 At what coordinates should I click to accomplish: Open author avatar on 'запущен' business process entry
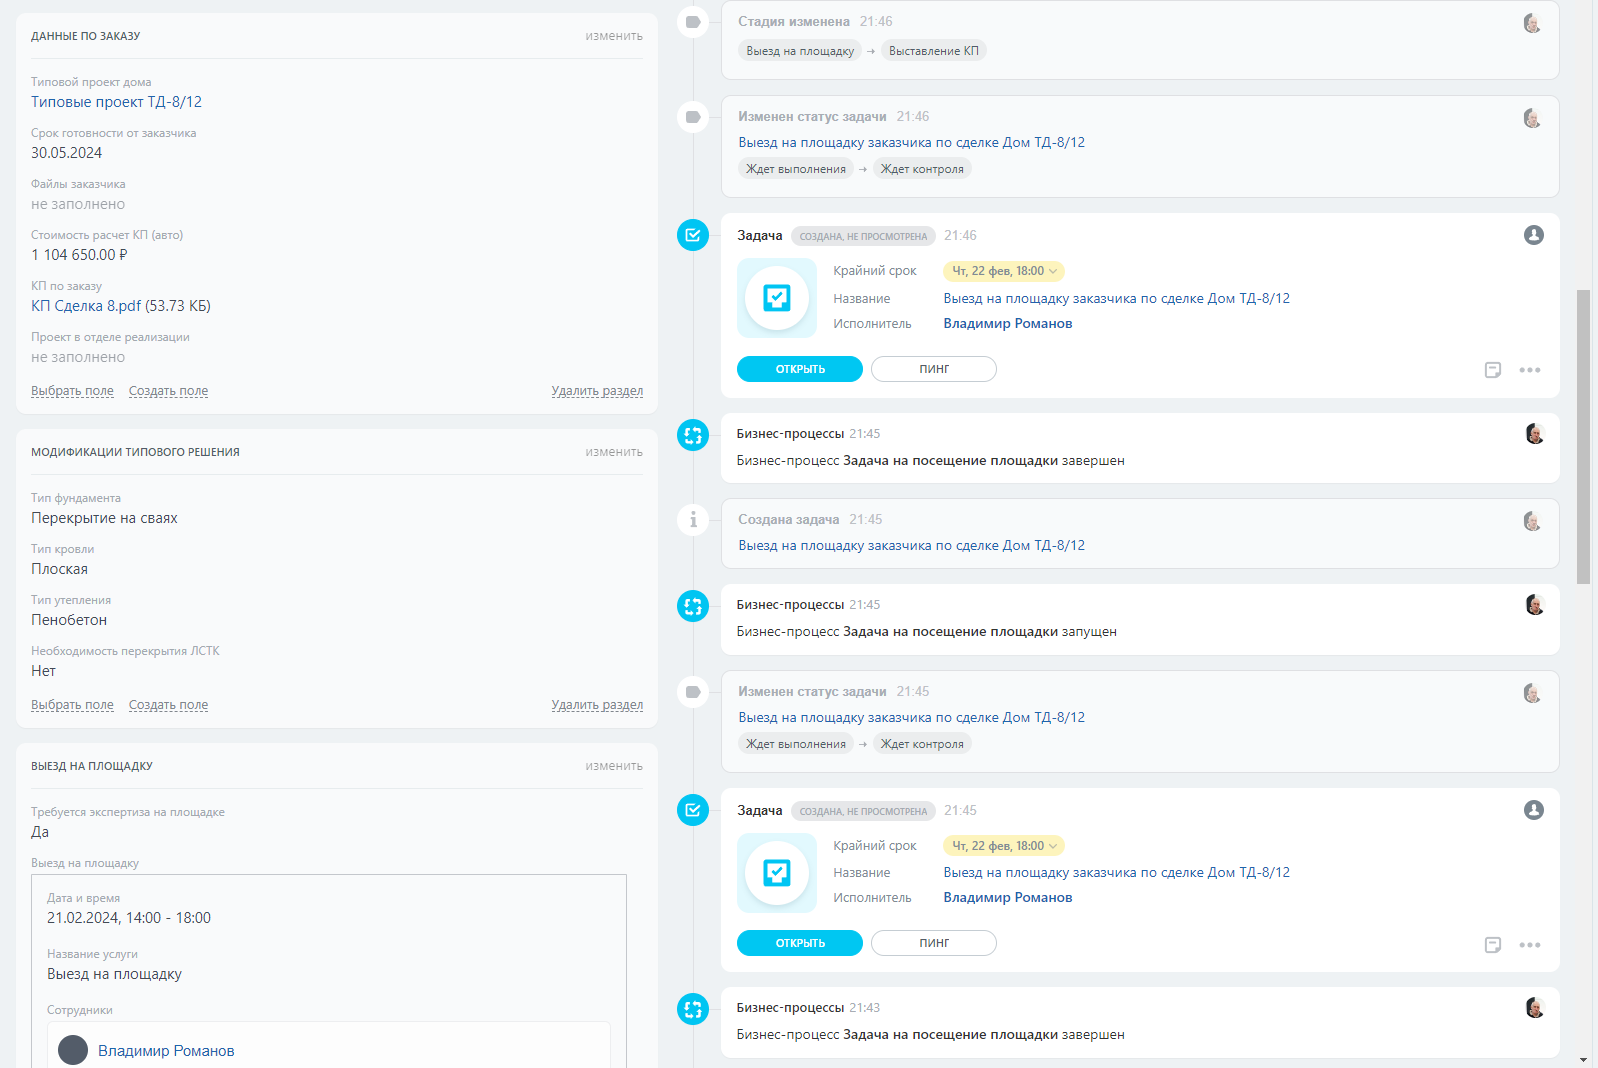click(1535, 604)
